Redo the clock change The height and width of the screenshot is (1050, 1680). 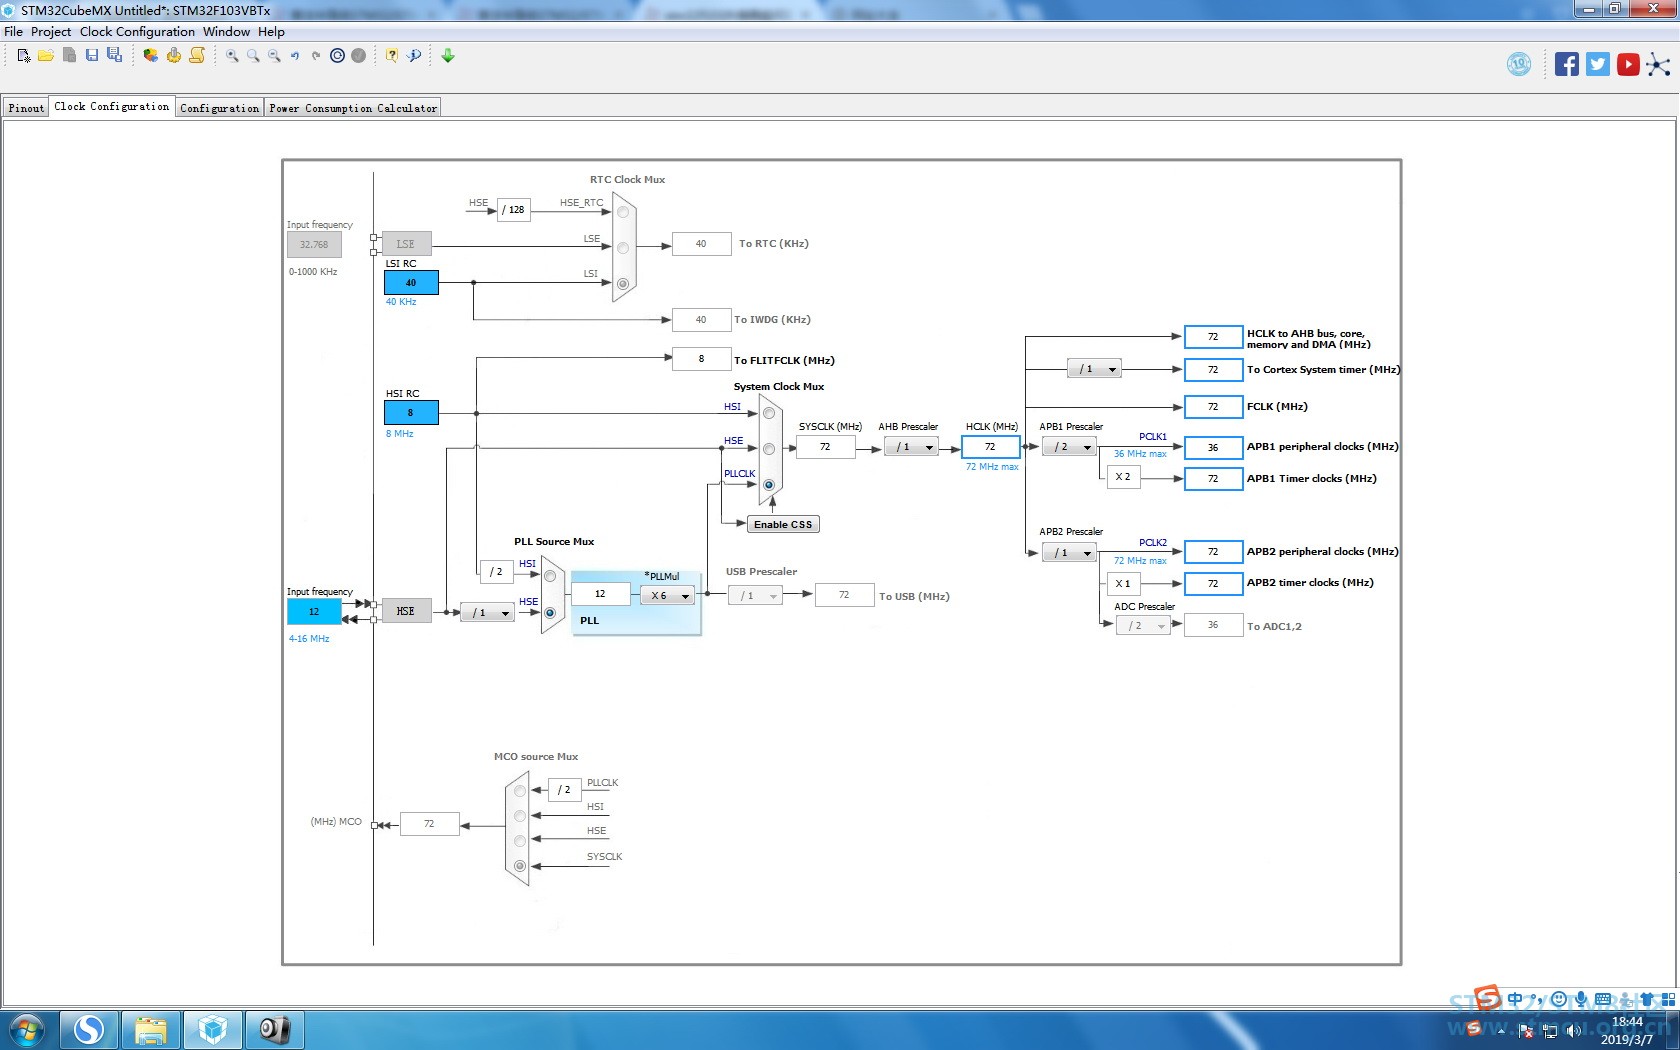pos(316,56)
